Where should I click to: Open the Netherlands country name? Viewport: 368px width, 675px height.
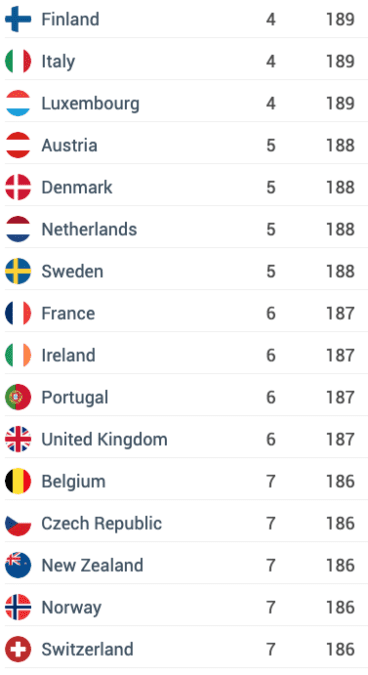pyautogui.click(x=89, y=229)
